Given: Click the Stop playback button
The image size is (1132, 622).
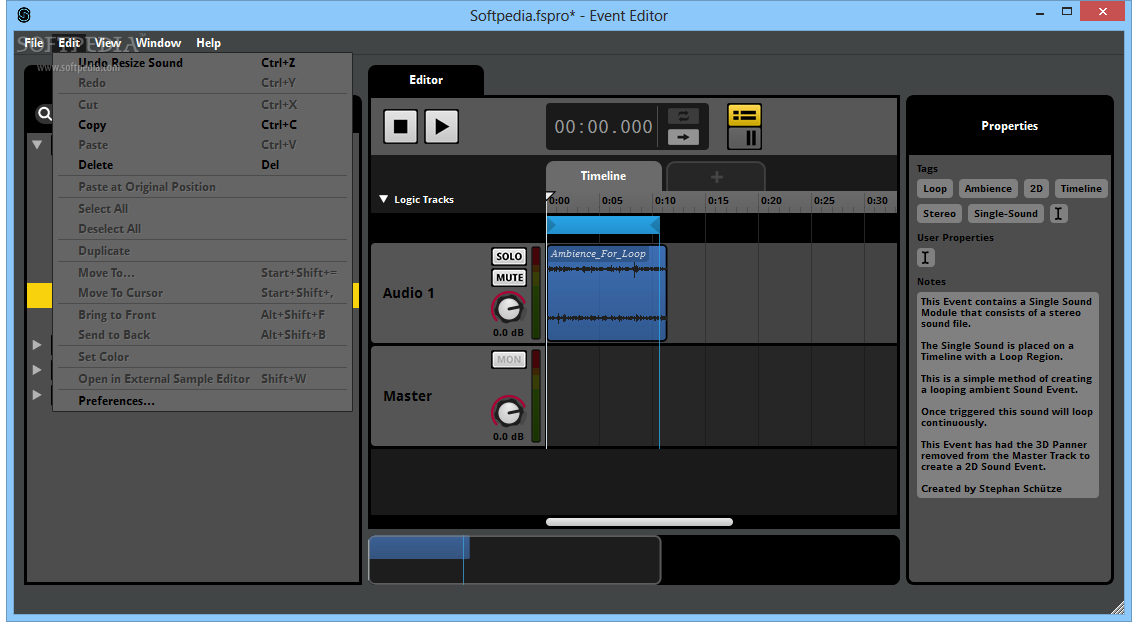Looking at the screenshot, I should 400,127.
